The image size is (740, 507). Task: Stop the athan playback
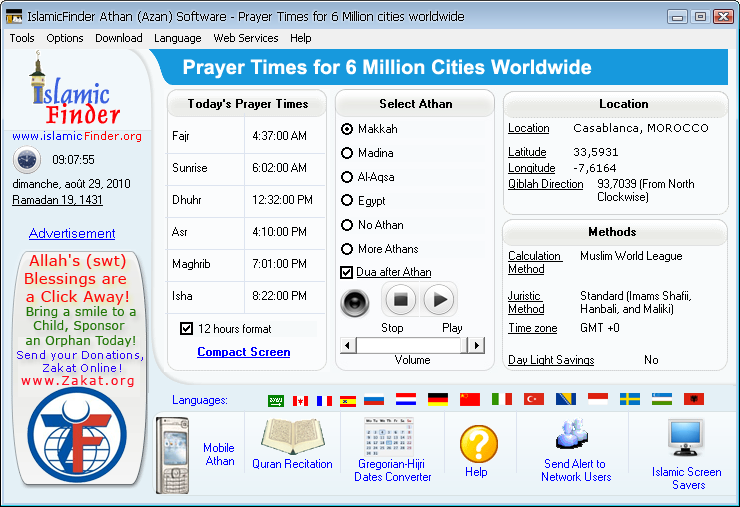401,299
